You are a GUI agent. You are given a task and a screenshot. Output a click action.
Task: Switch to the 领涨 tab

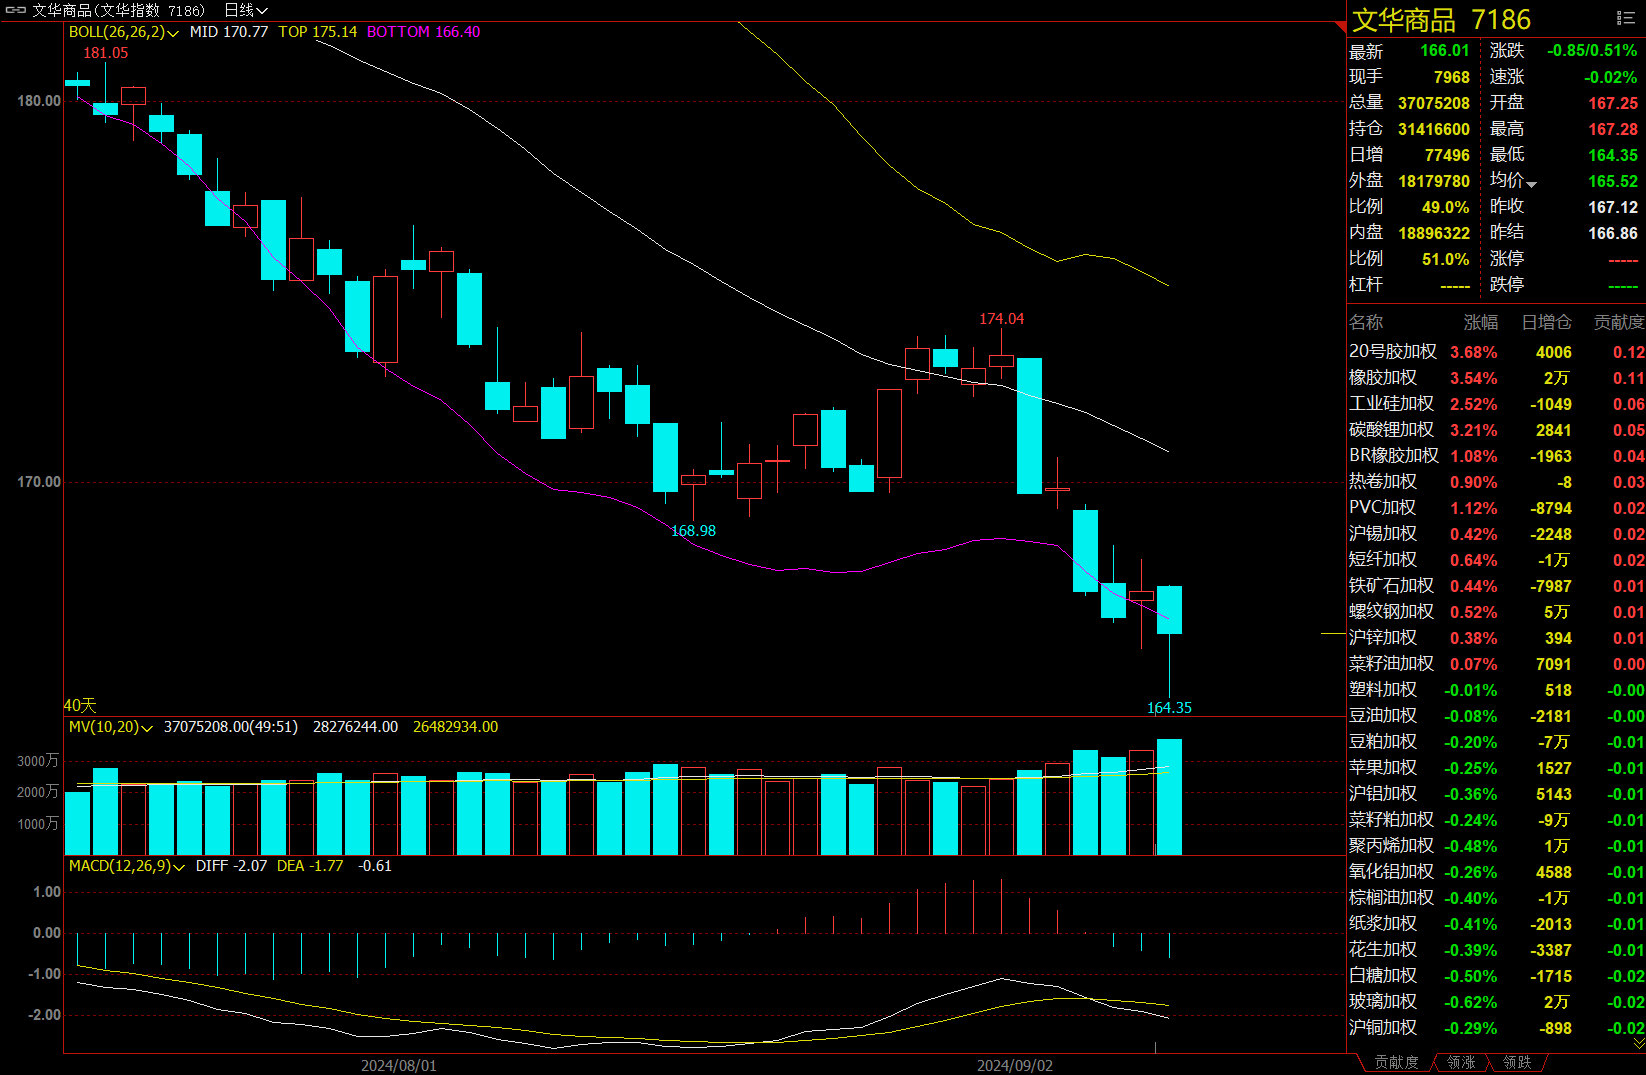click(1461, 1062)
